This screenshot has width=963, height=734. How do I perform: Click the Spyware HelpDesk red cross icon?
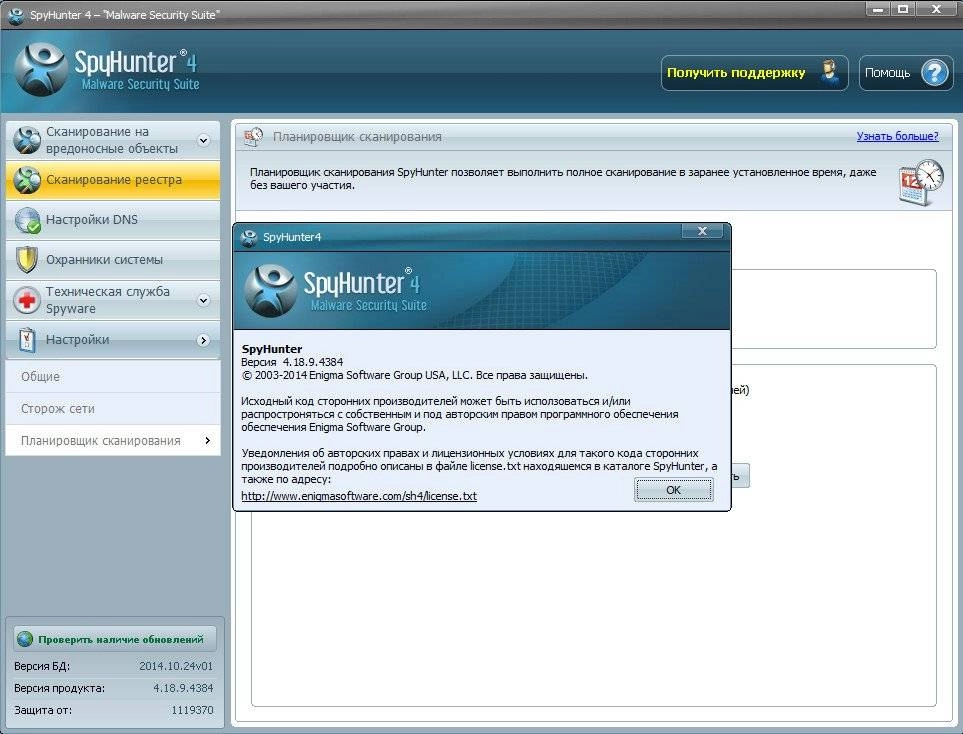[26, 300]
